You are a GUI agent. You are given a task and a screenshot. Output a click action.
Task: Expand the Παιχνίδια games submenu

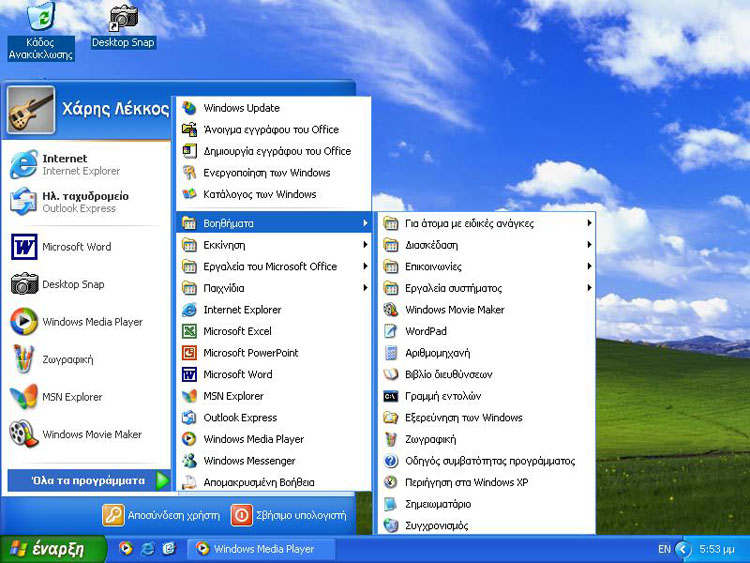tap(274, 288)
